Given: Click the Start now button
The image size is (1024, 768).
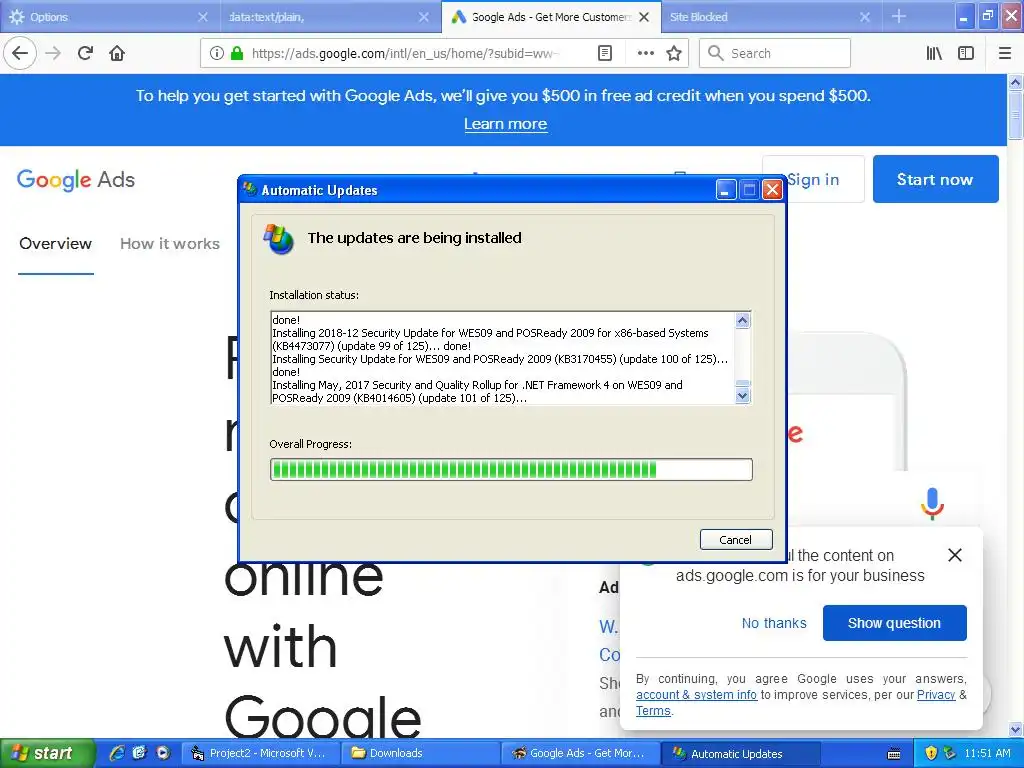Looking at the screenshot, I should point(935,179).
